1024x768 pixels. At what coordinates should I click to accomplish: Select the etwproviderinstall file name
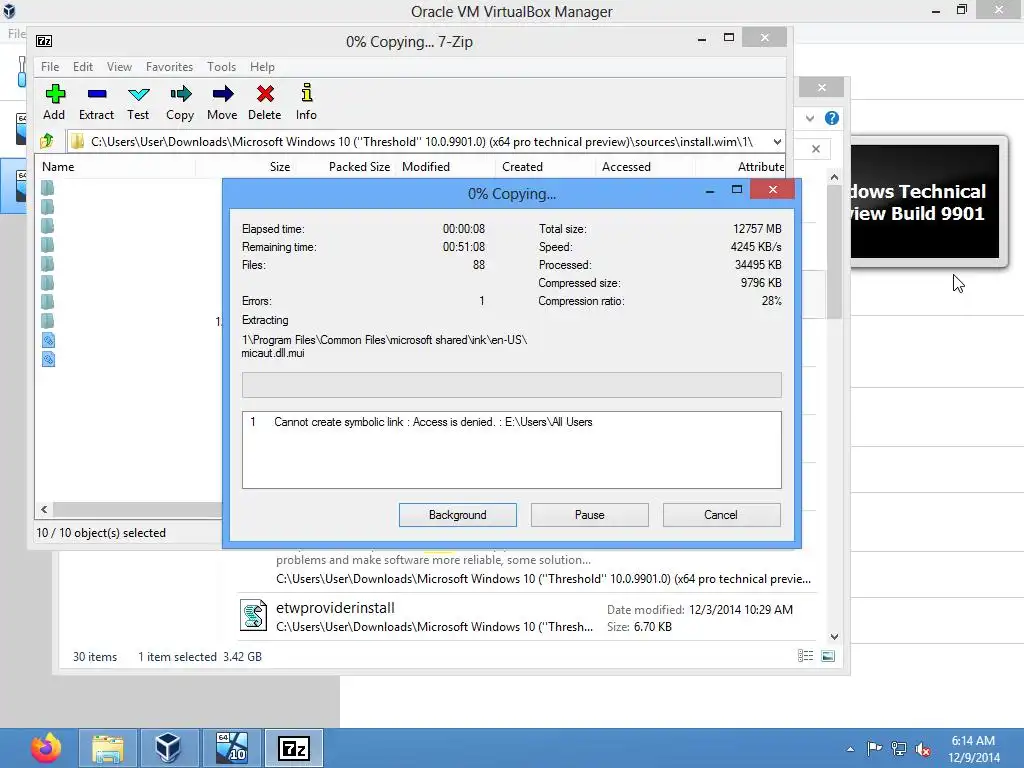pyautogui.click(x=335, y=607)
